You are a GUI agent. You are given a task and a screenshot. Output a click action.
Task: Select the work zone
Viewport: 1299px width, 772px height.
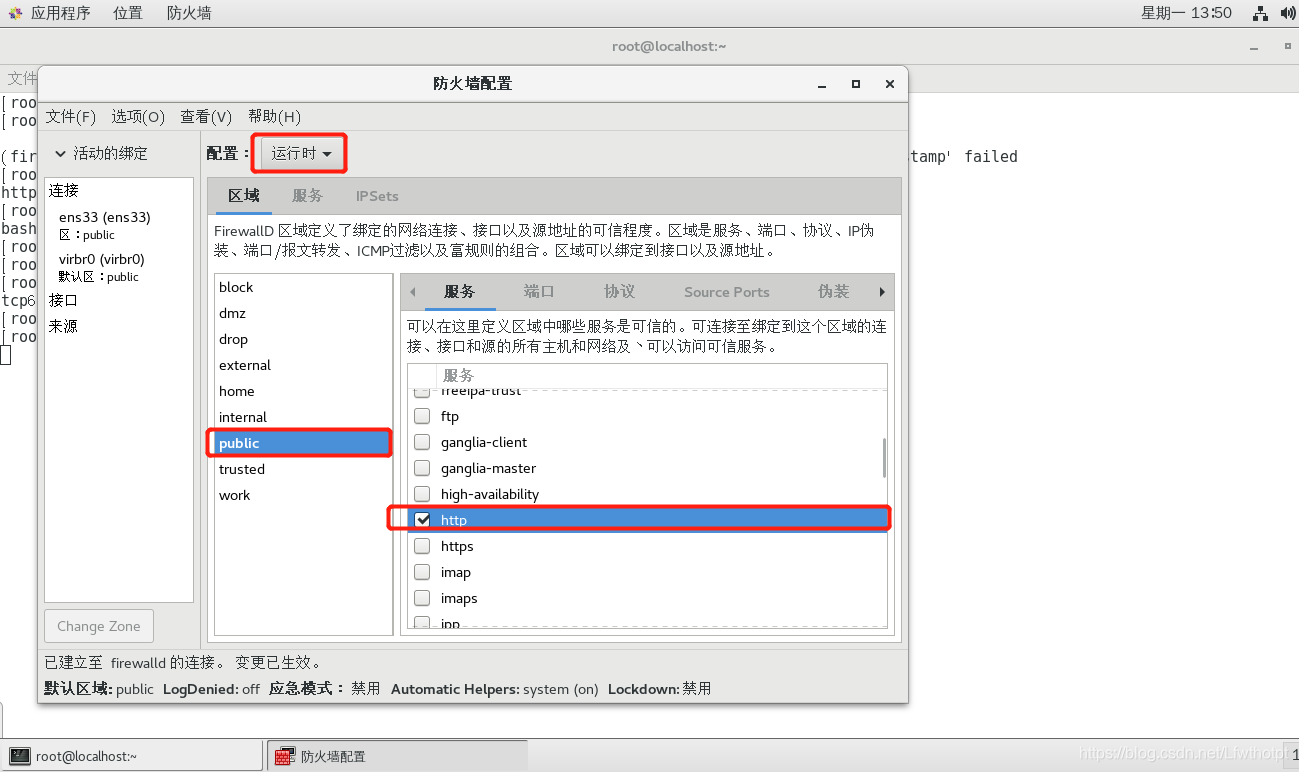click(x=303, y=495)
